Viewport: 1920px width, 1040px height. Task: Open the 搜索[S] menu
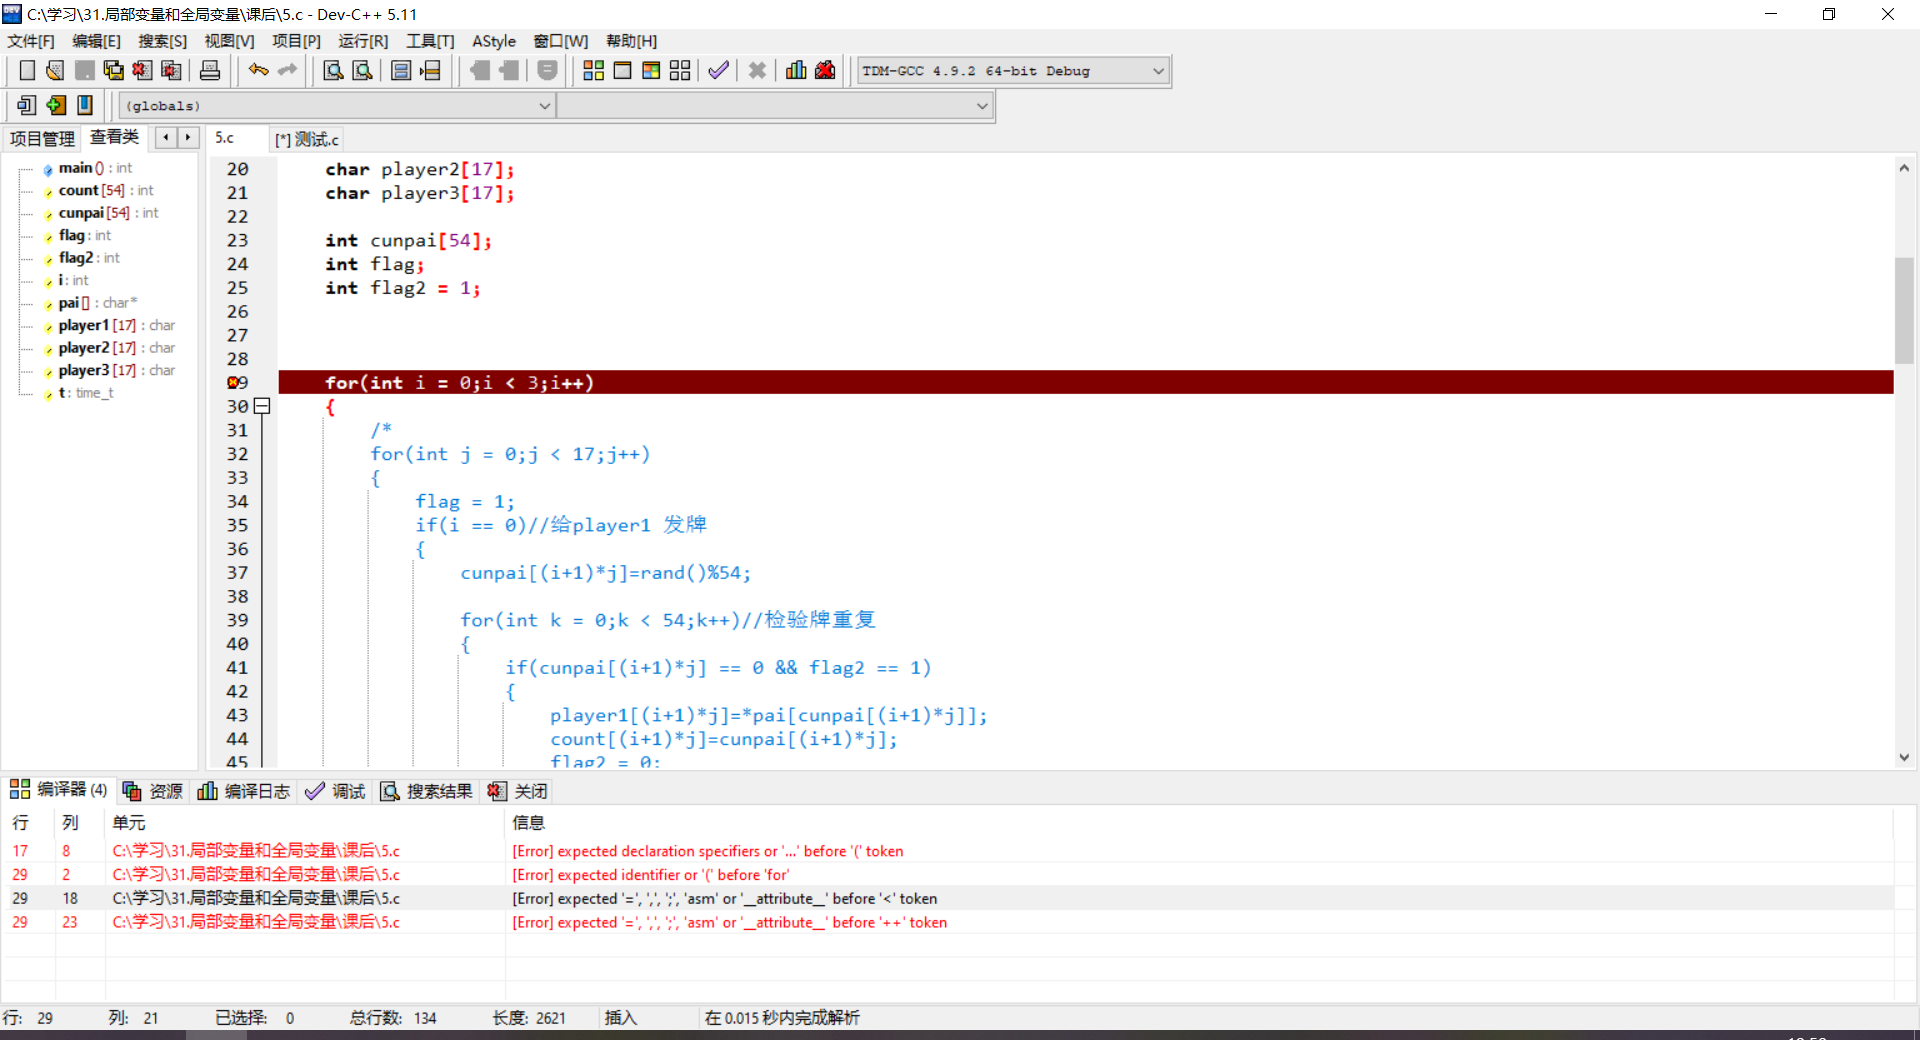point(162,41)
